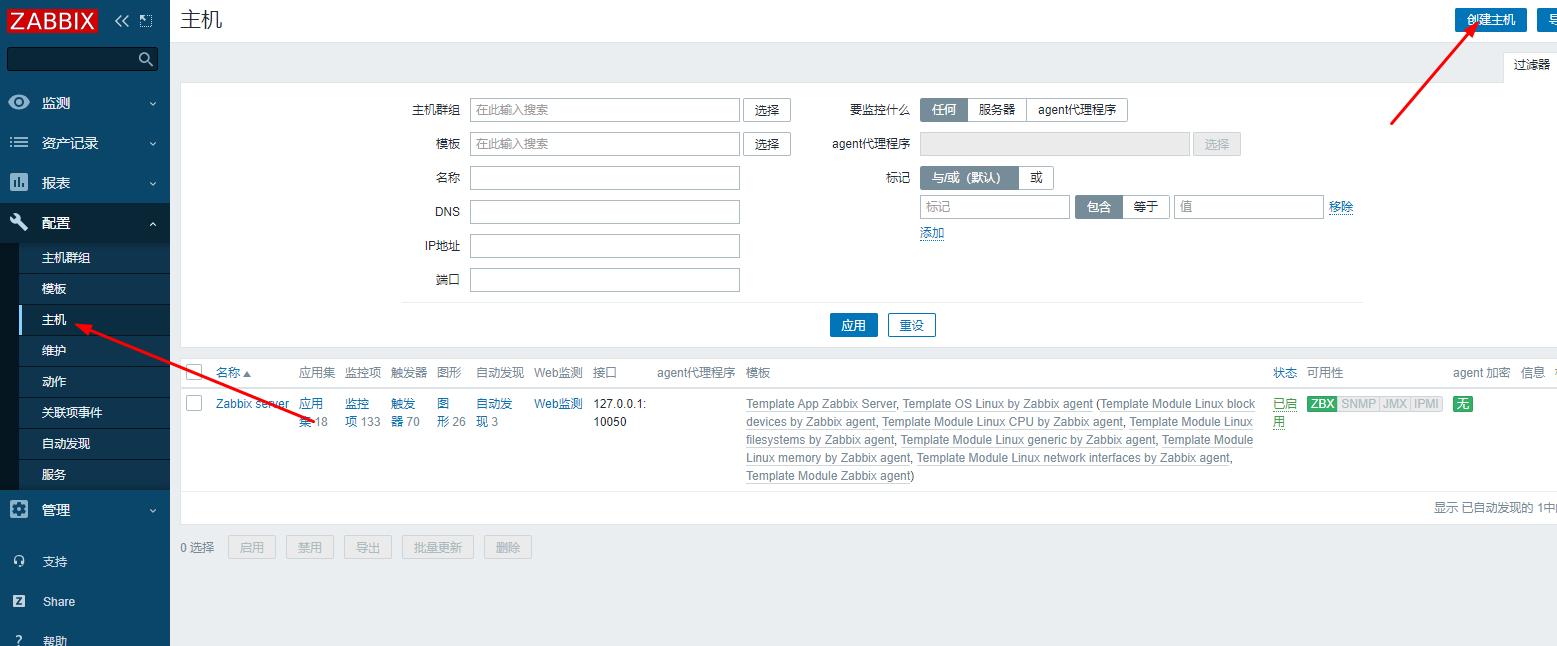Click the ZBX availability badge
Image resolution: width=1557 pixels, height=646 pixels.
(x=1322, y=404)
